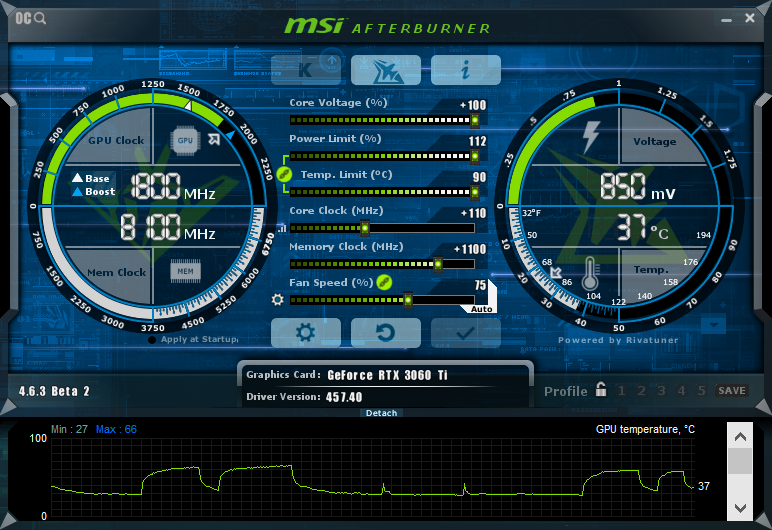Click the thermometer temperature icon

pos(590,273)
